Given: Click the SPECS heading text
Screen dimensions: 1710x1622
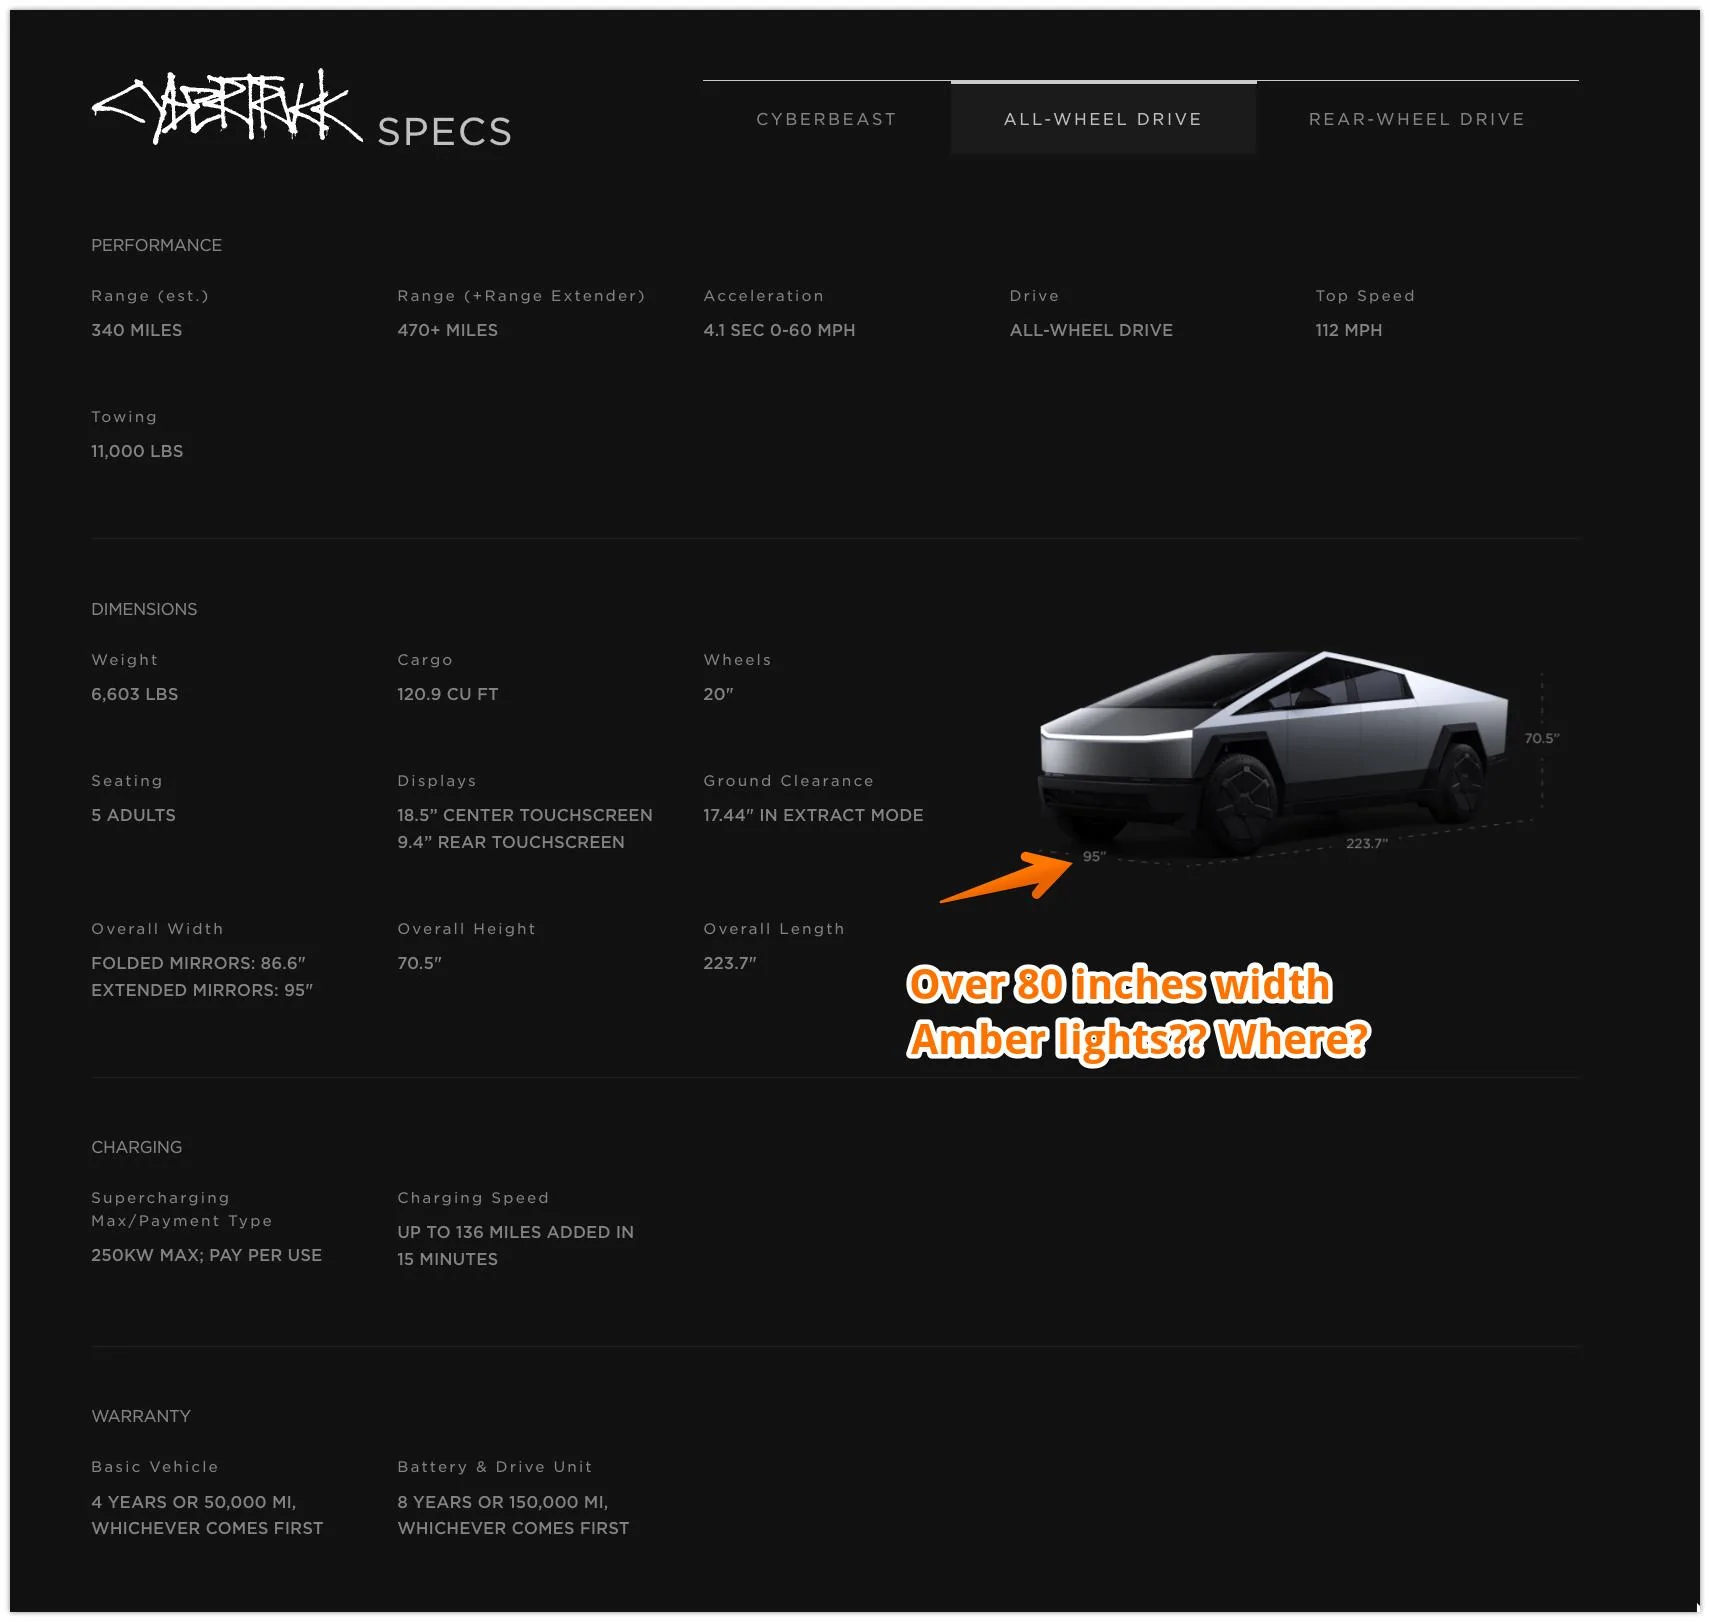Looking at the screenshot, I should point(445,132).
